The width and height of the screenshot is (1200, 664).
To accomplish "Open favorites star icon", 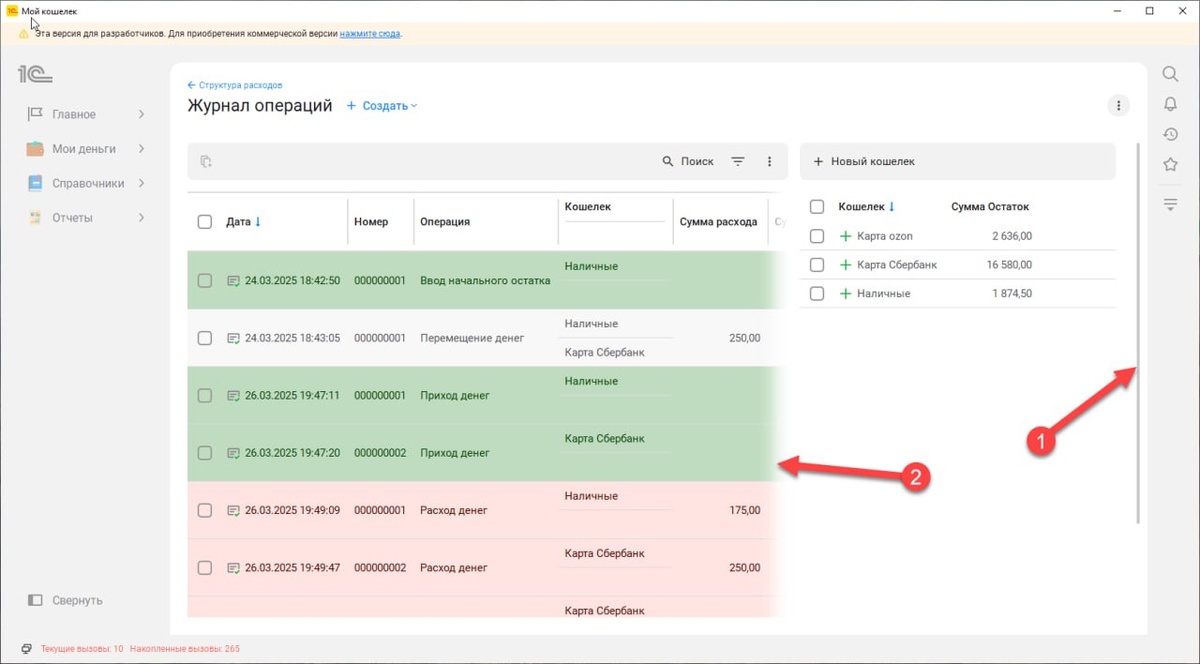I will (x=1169, y=164).
